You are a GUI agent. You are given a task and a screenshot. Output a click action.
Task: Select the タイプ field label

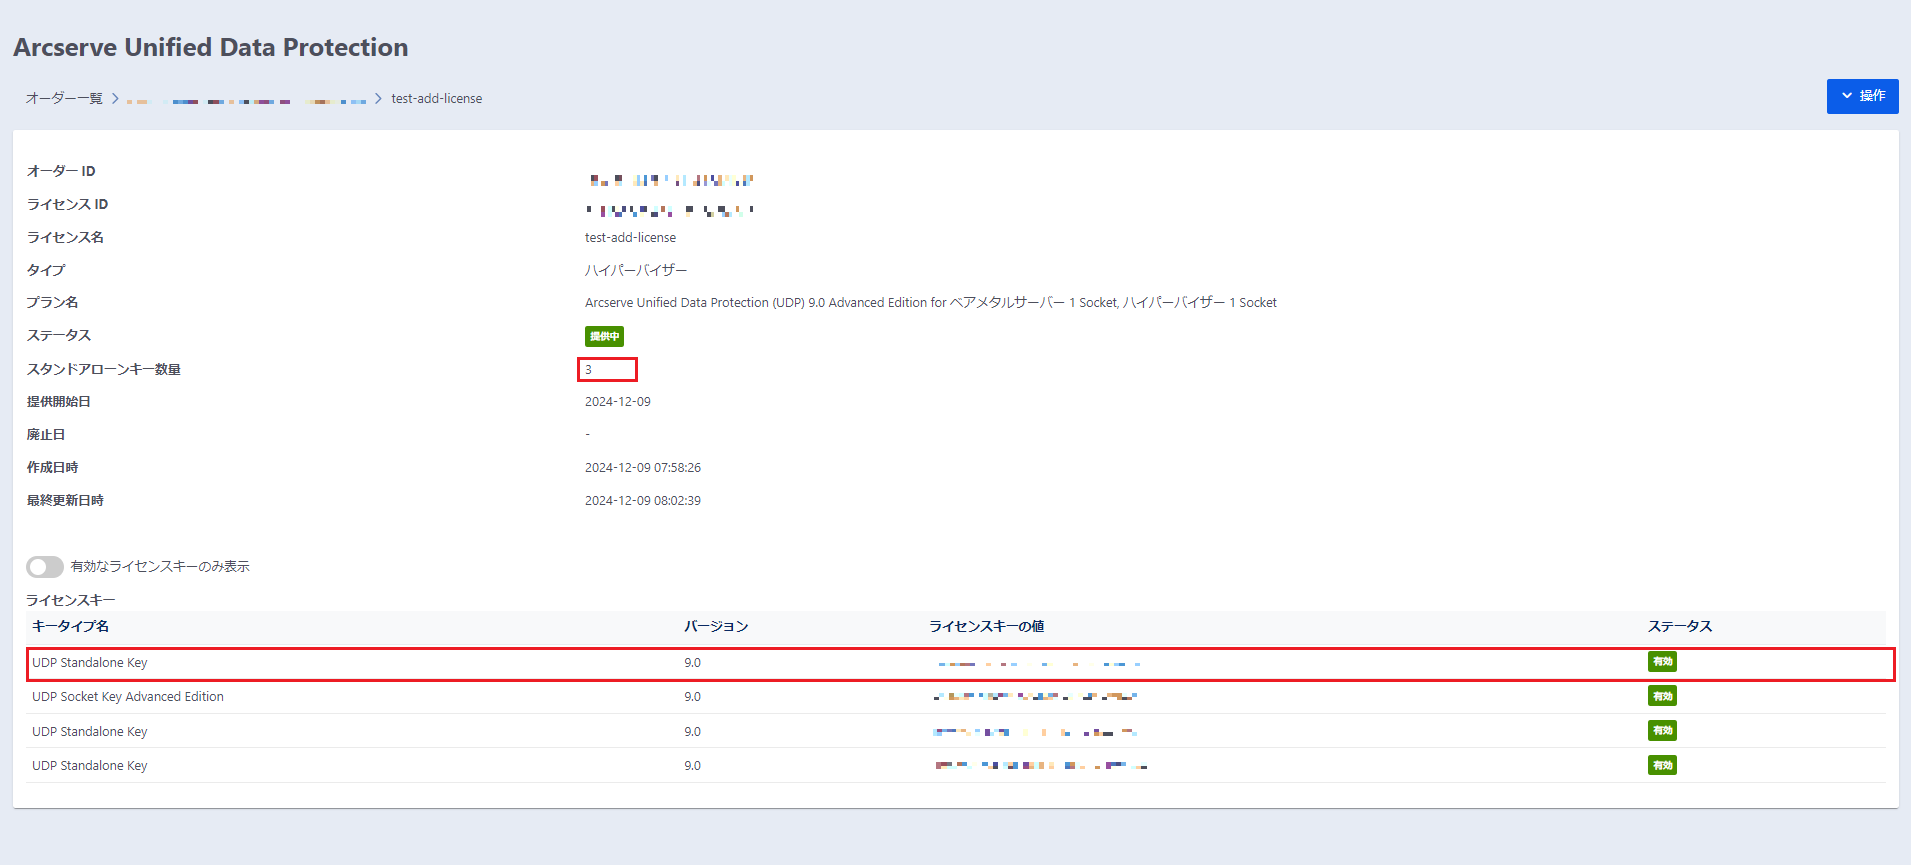pyautogui.click(x=46, y=270)
